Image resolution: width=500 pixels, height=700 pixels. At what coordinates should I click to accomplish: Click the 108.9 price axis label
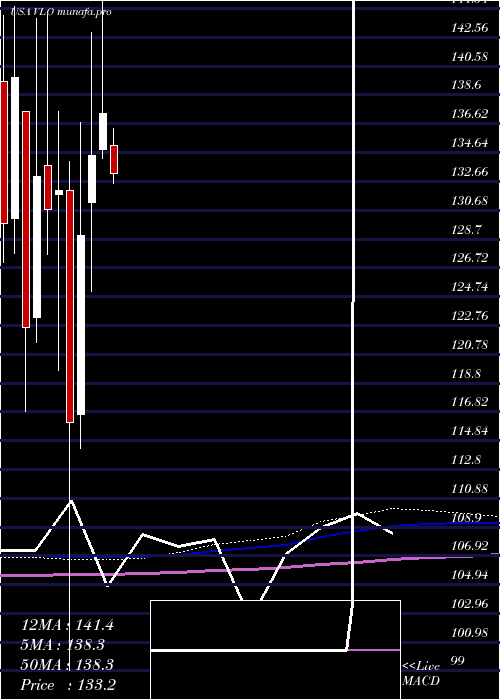coord(467,517)
